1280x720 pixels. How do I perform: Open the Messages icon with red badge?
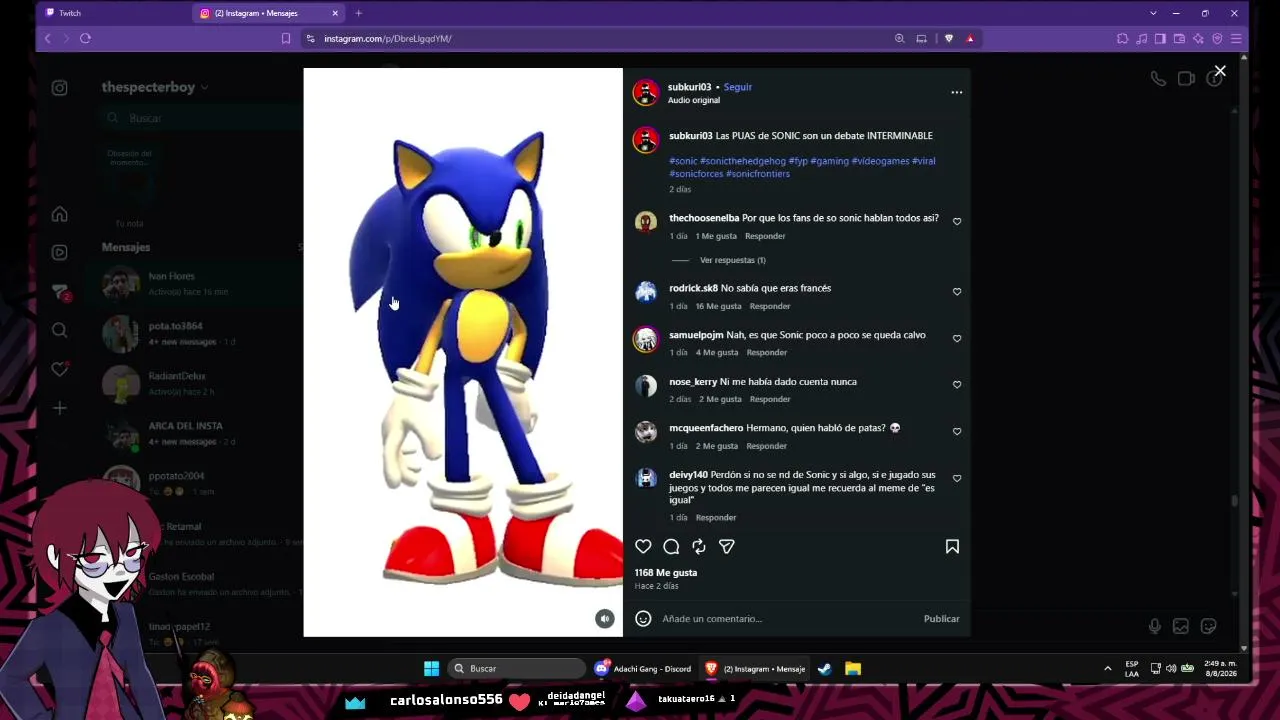(60, 291)
